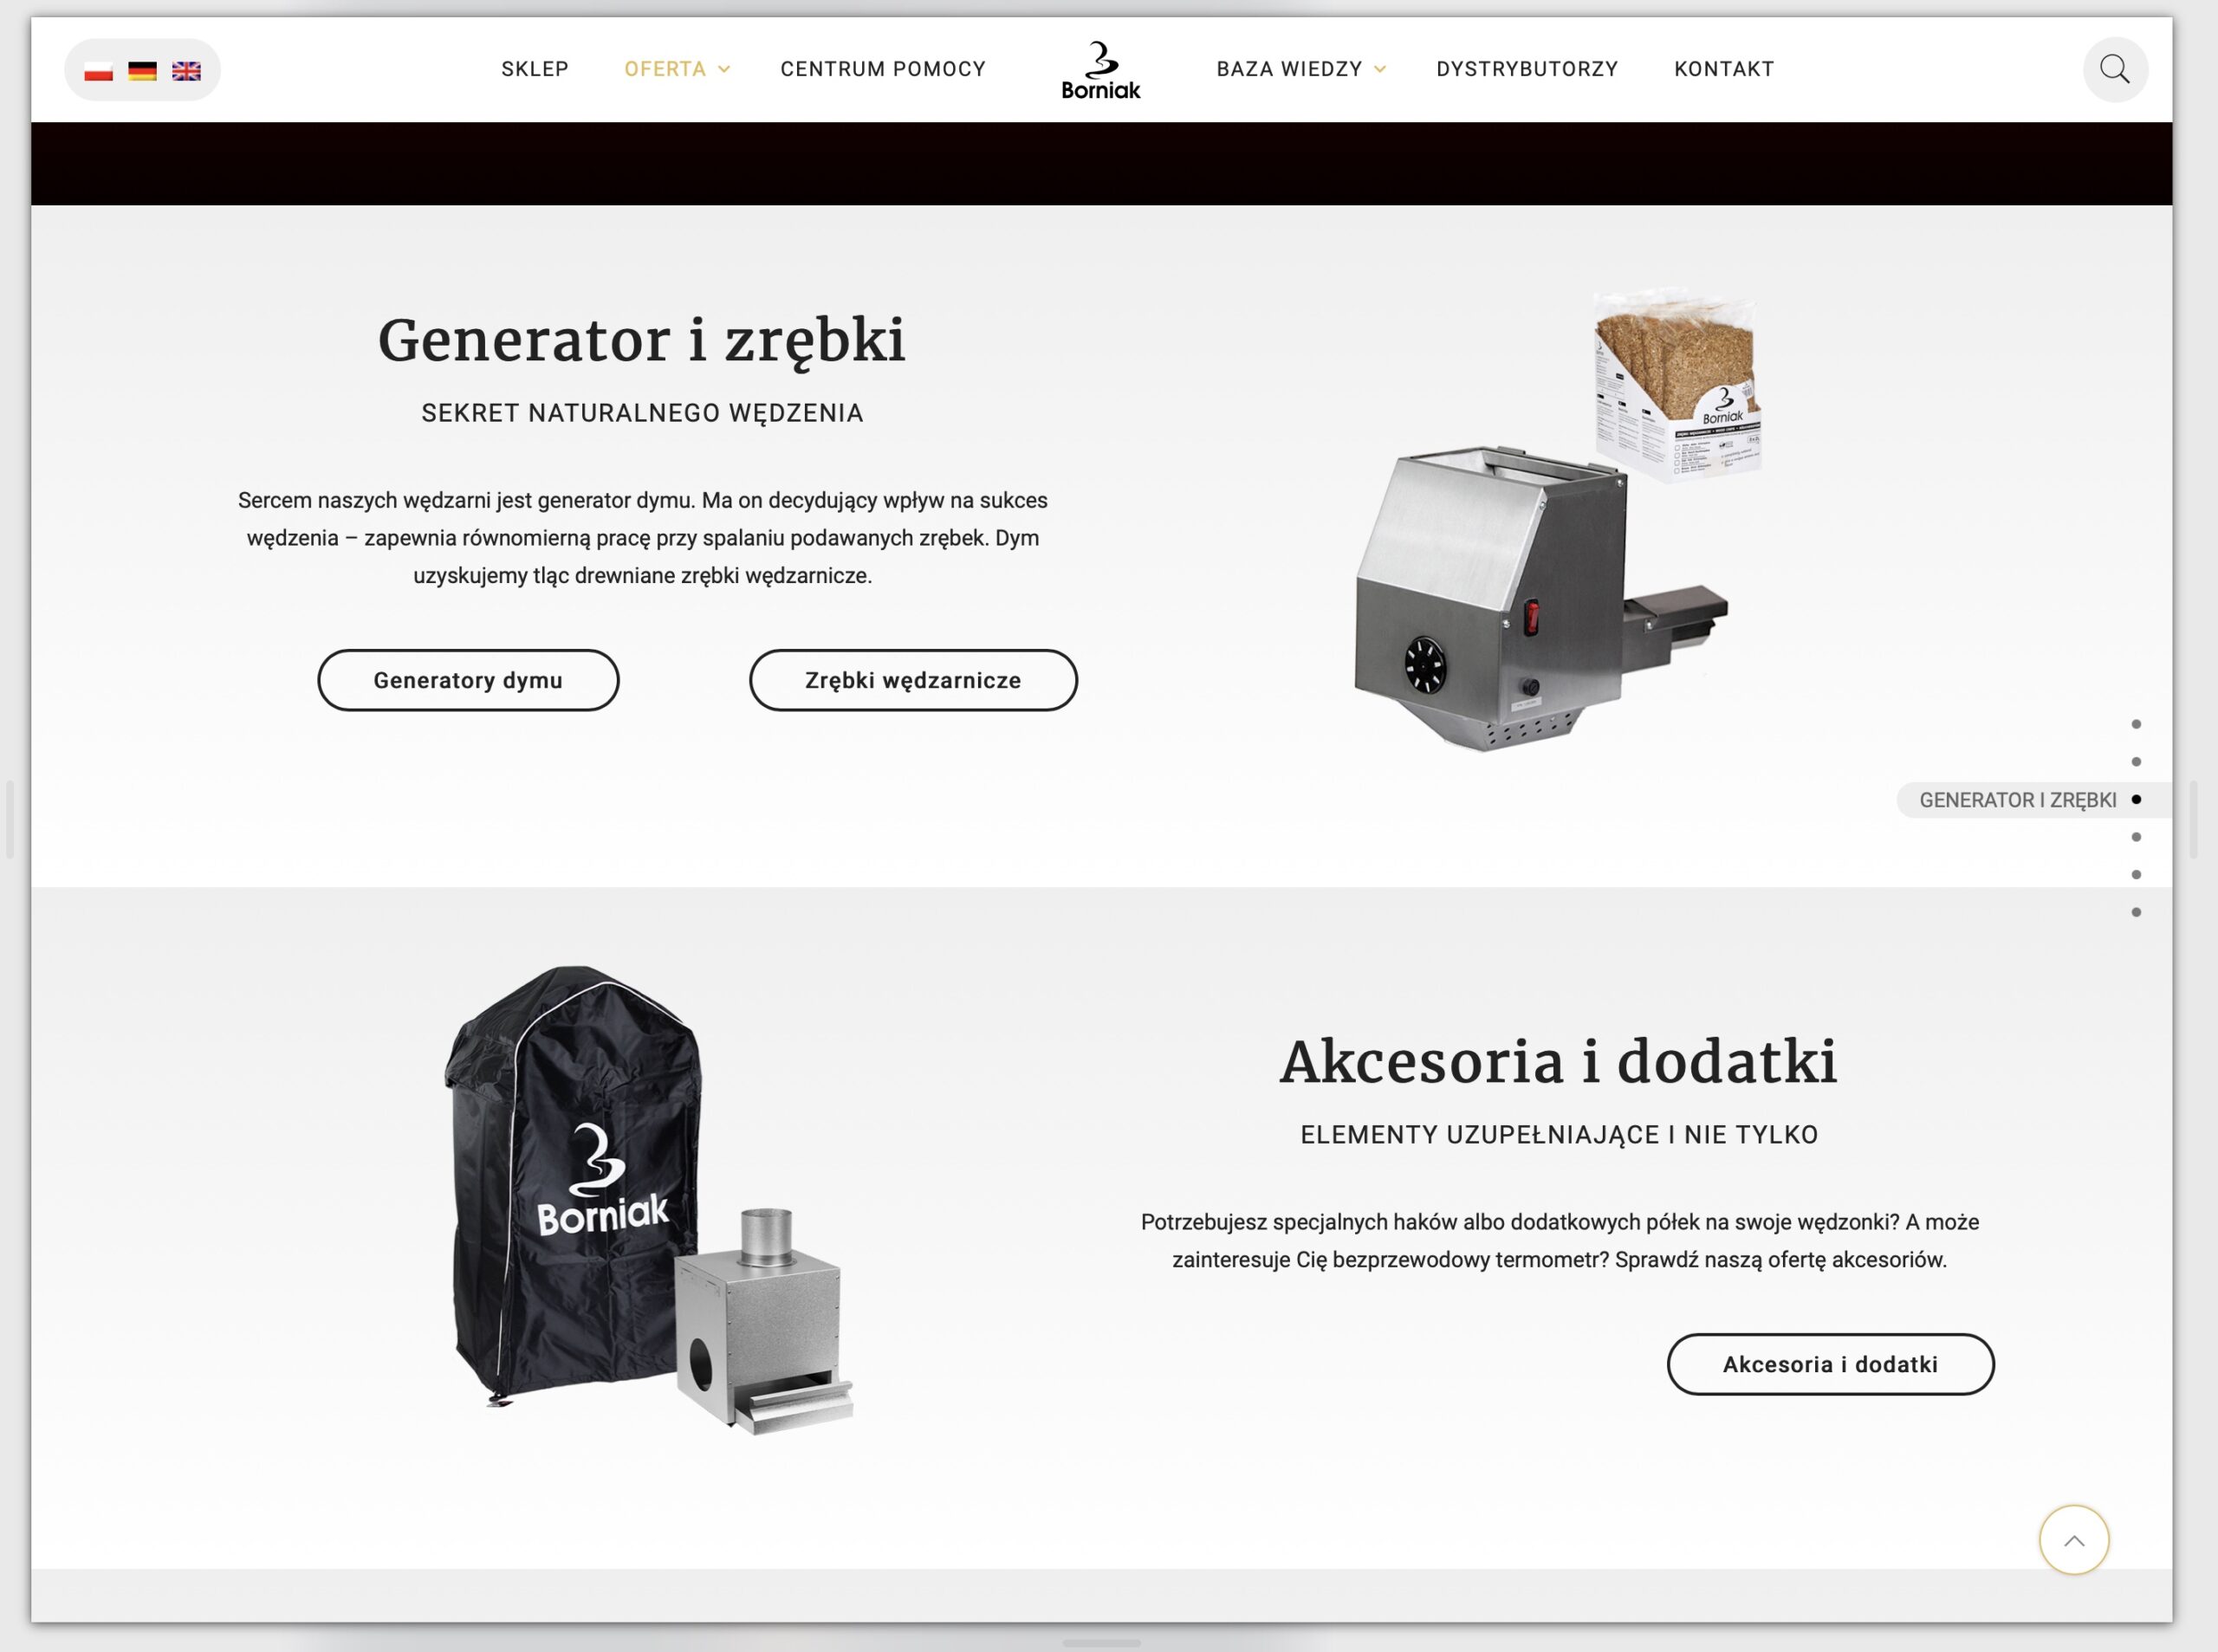Expand the Baza Wiedzy dropdown arrow
Screen dimensions: 2218x1652
pyautogui.click(x=1380, y=69)
